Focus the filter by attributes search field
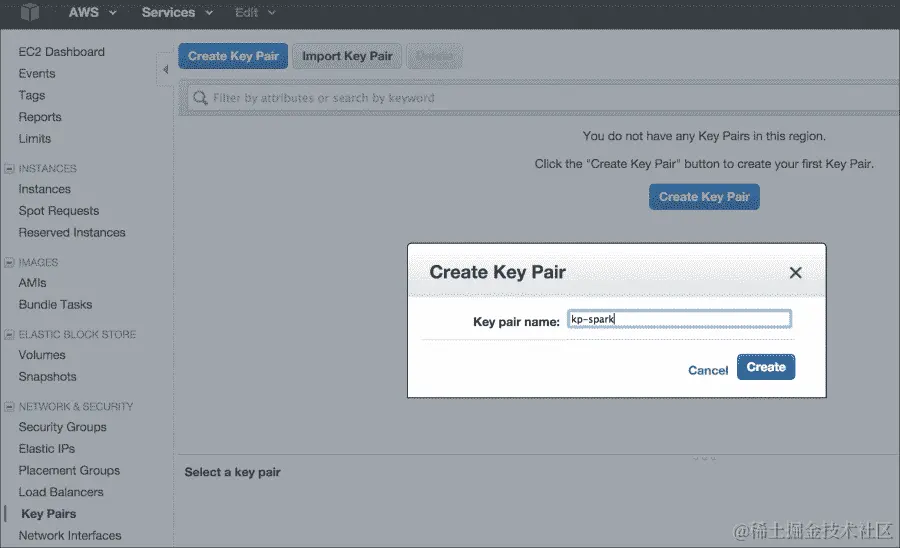This screenshot has height=548, width=900. coord(542,98)
